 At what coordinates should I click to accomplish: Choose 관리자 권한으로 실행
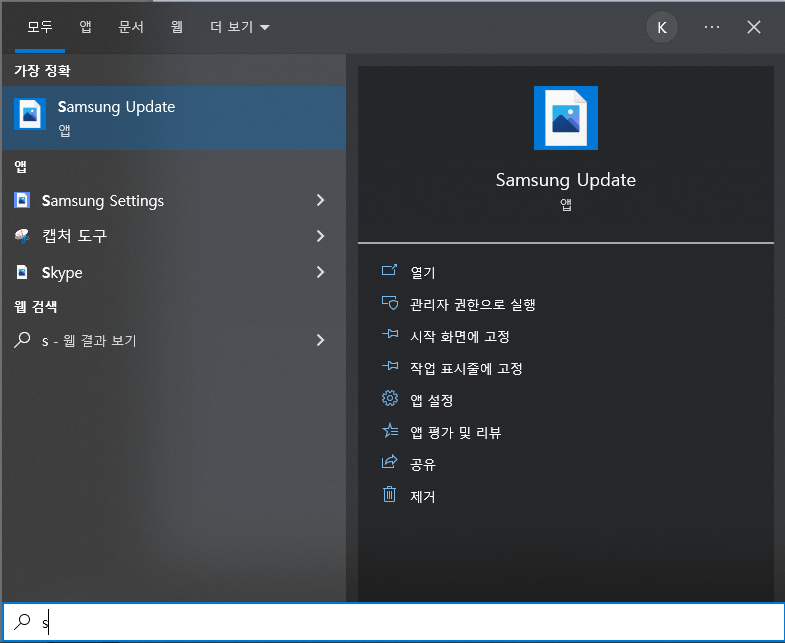pos(473,304)
